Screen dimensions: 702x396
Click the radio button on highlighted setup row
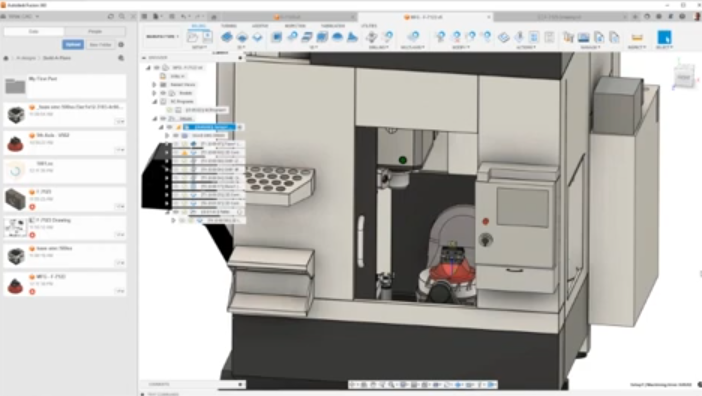point(240,128)
